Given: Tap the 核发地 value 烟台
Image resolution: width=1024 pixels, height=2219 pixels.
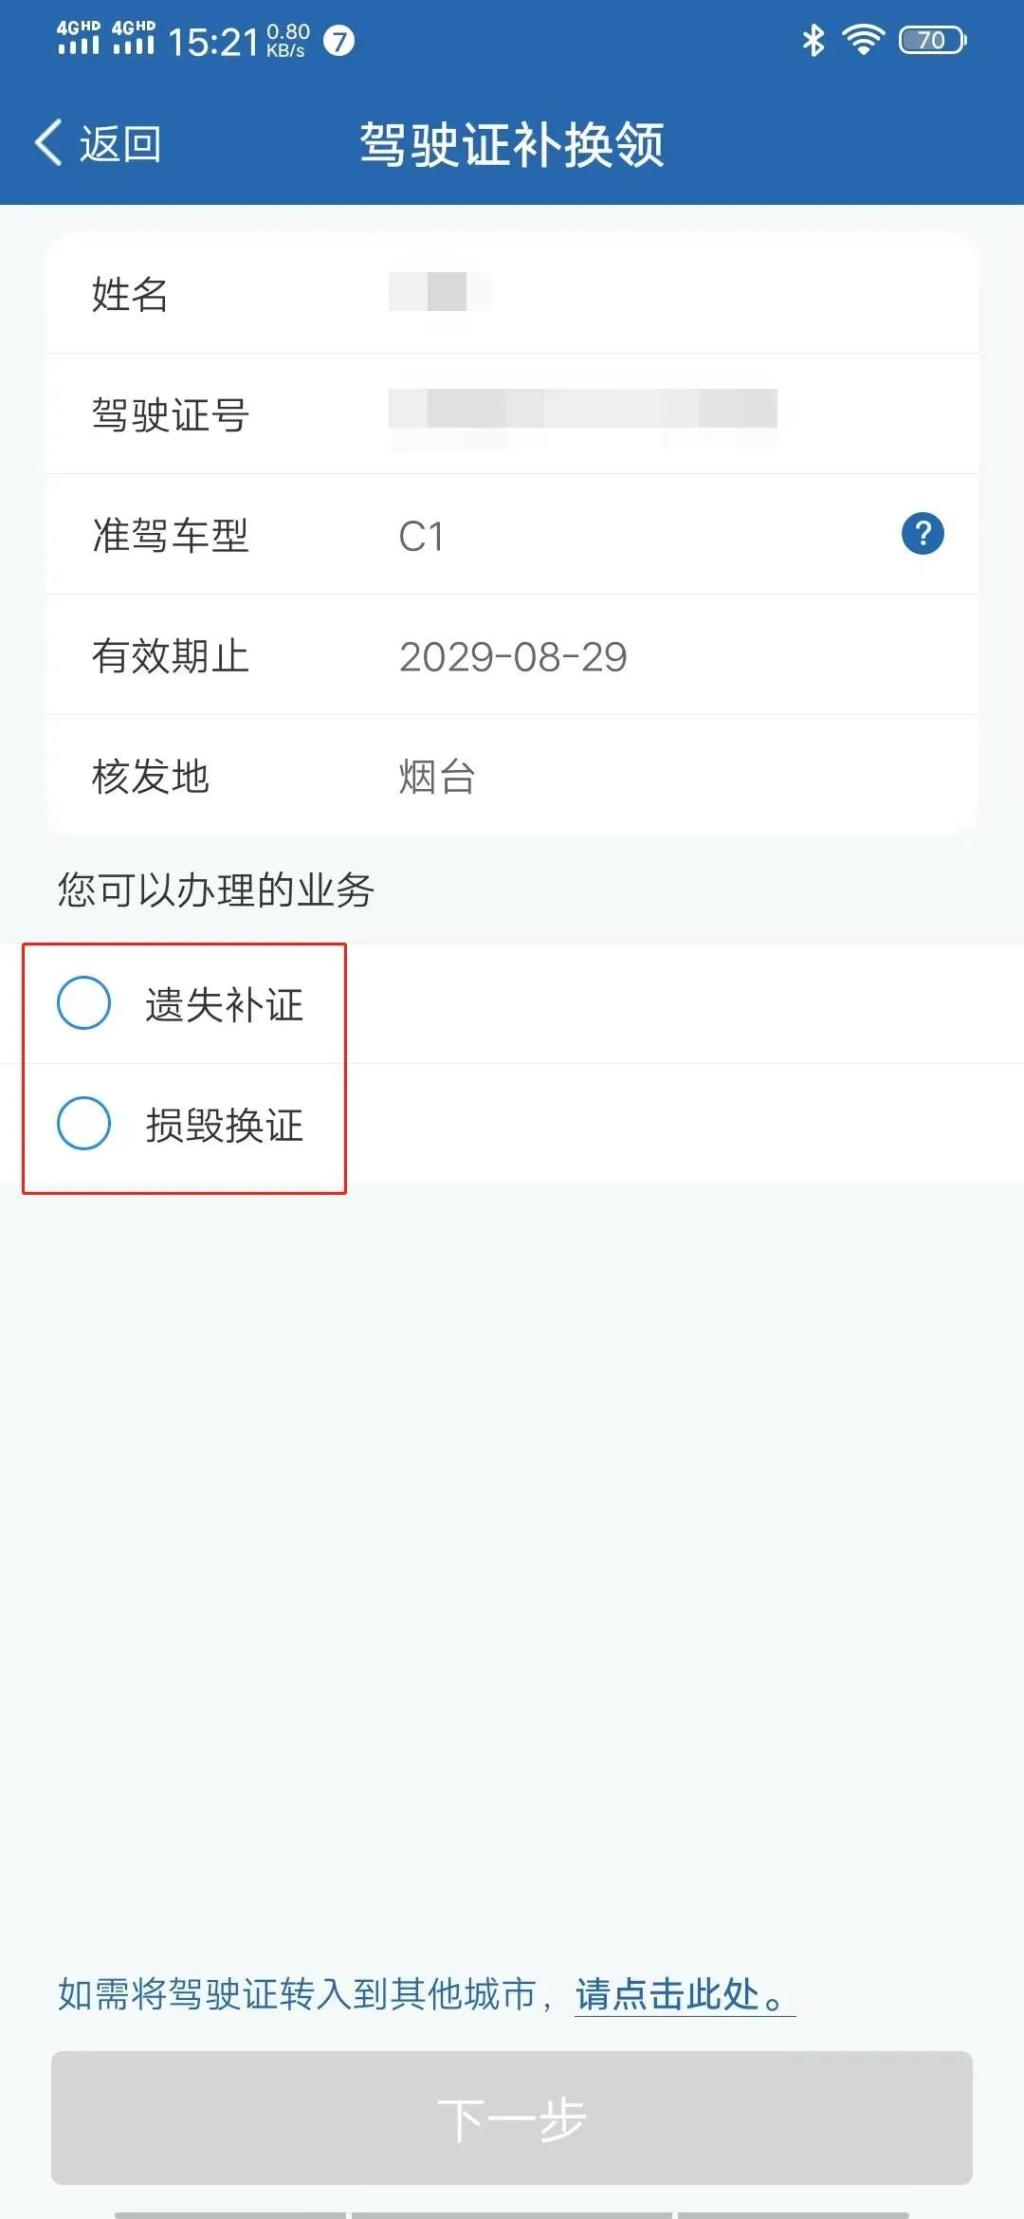Looking at the screenshot, I should coord(437,777).
